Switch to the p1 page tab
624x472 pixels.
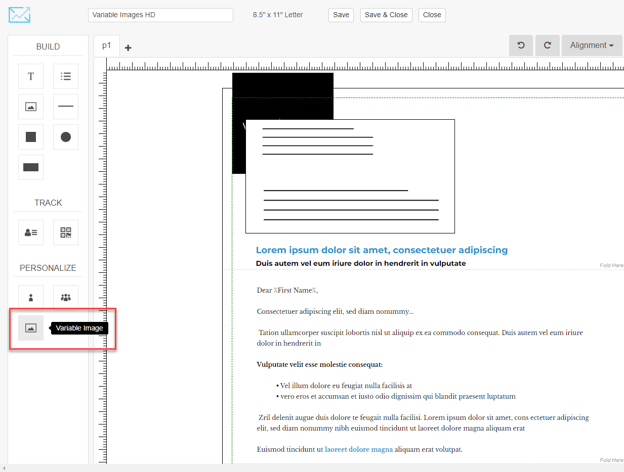(x=106, y=45)
